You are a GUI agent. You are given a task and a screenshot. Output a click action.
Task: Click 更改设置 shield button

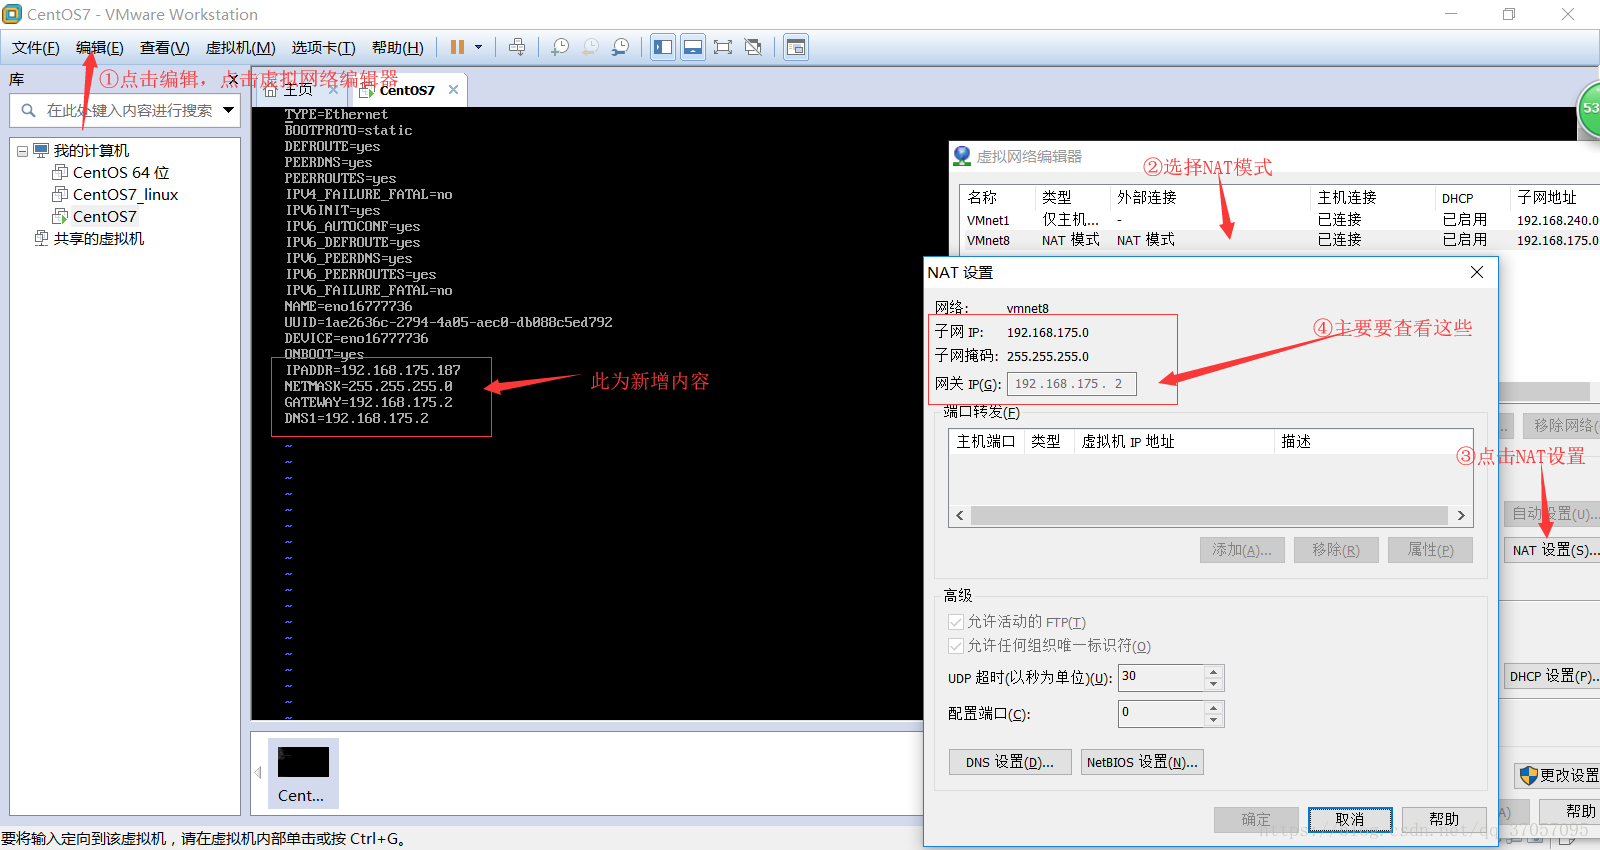(x=1558, y=775)
